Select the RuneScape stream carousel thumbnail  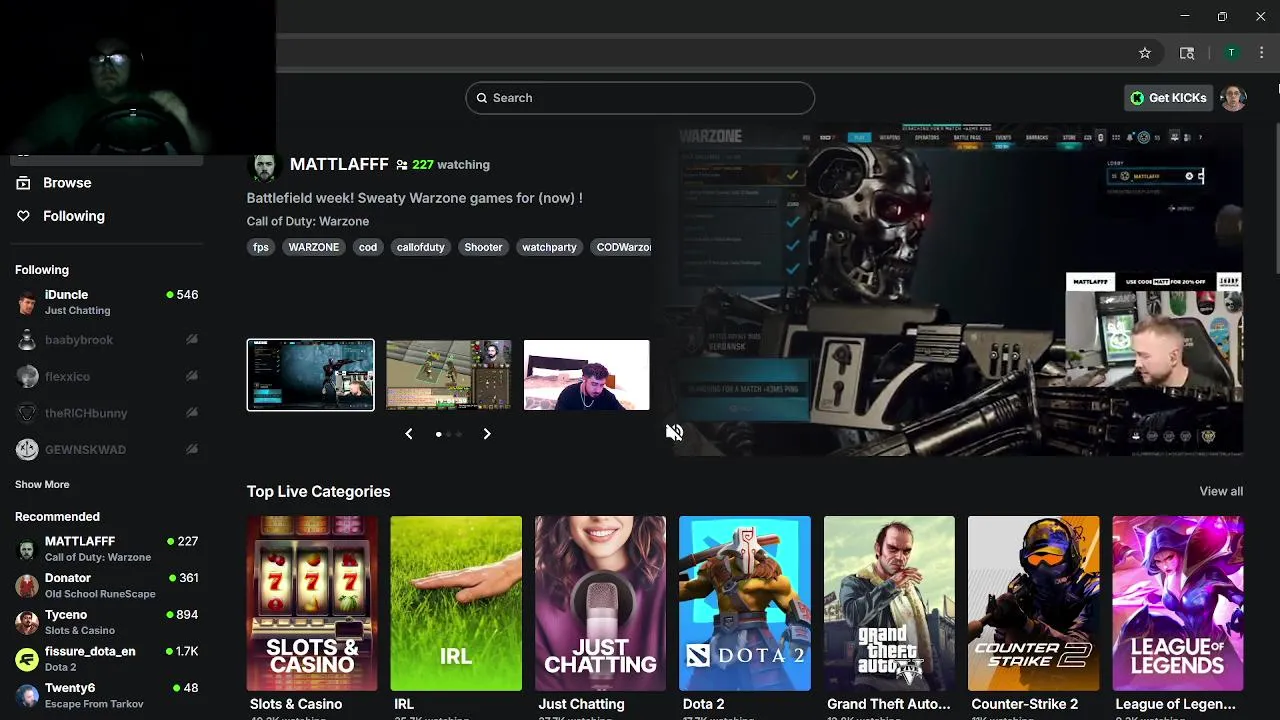[449, 375]
